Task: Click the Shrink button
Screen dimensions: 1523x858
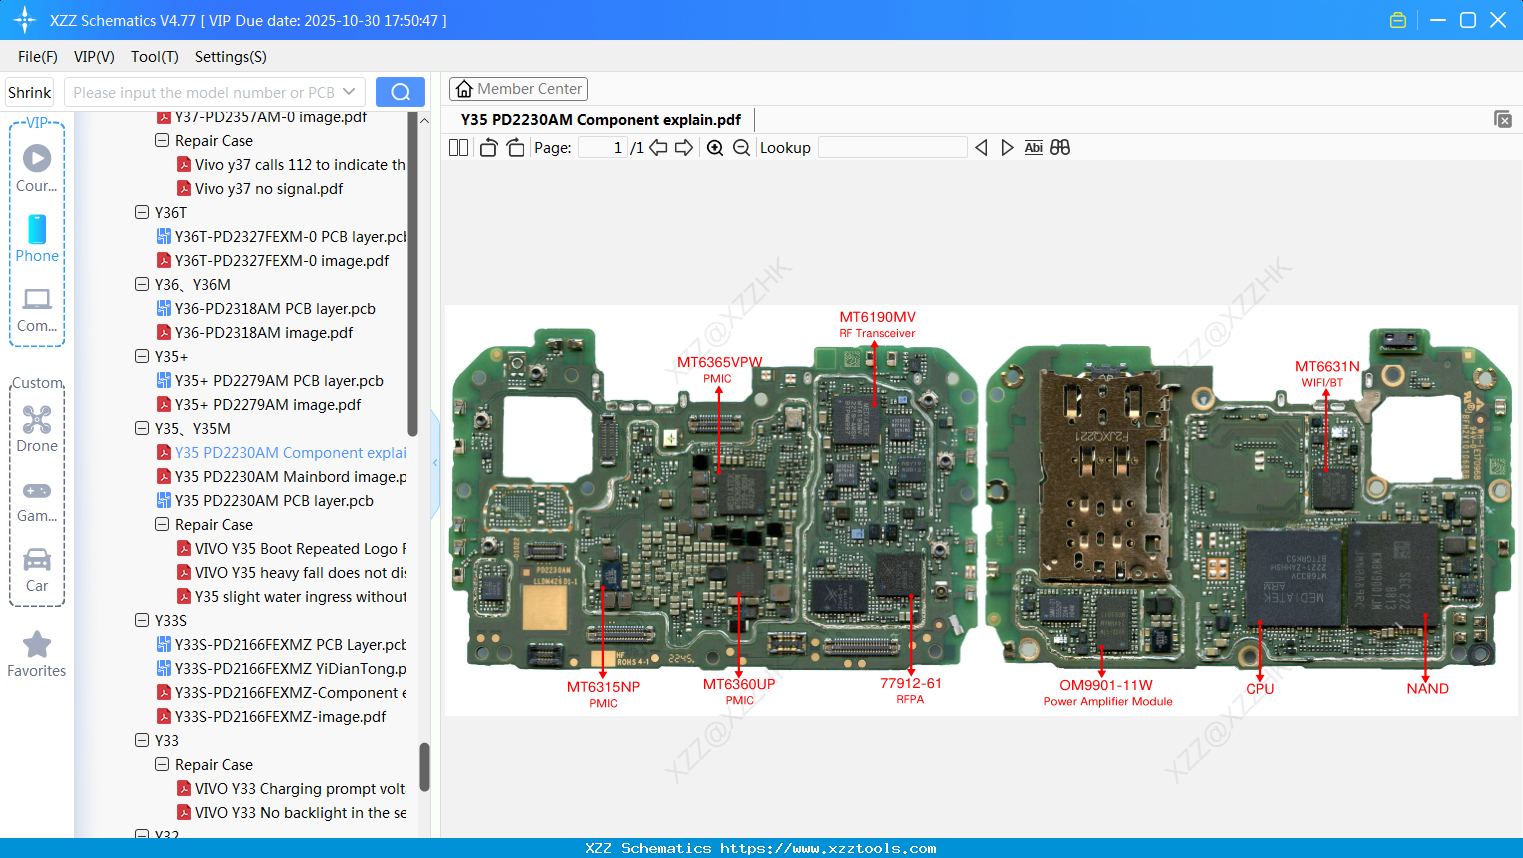Action: click(29, 91)
